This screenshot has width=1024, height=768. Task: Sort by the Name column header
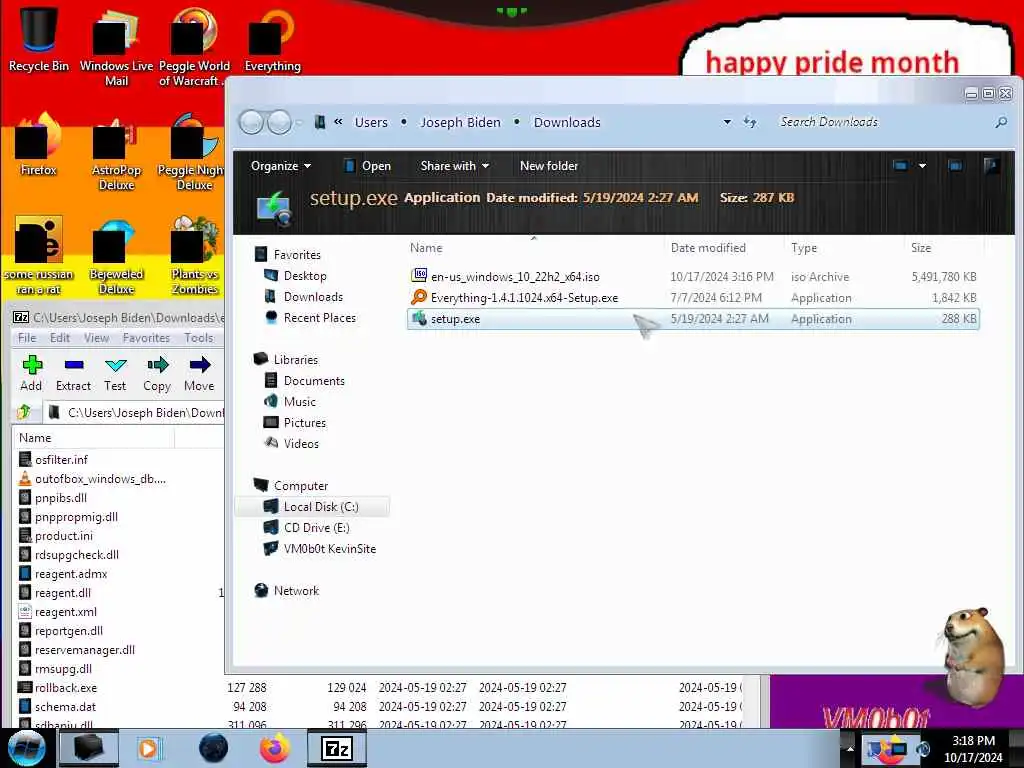pyautogui.click(x=426, y=248)
